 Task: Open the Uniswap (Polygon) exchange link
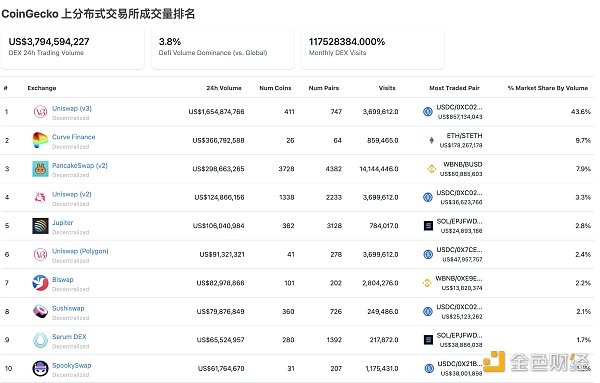click(80, 251)
